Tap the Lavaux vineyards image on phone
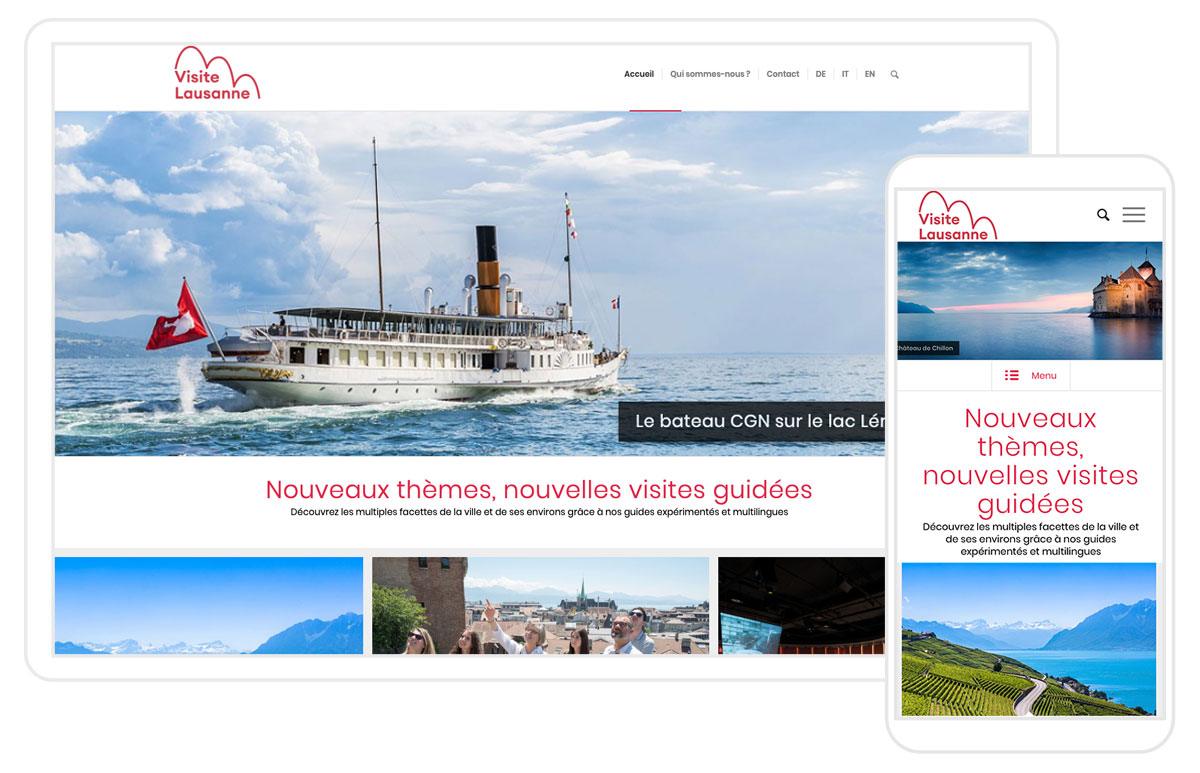The height and width of the screenshot is (773, 1200). (x=1029, y=639)
